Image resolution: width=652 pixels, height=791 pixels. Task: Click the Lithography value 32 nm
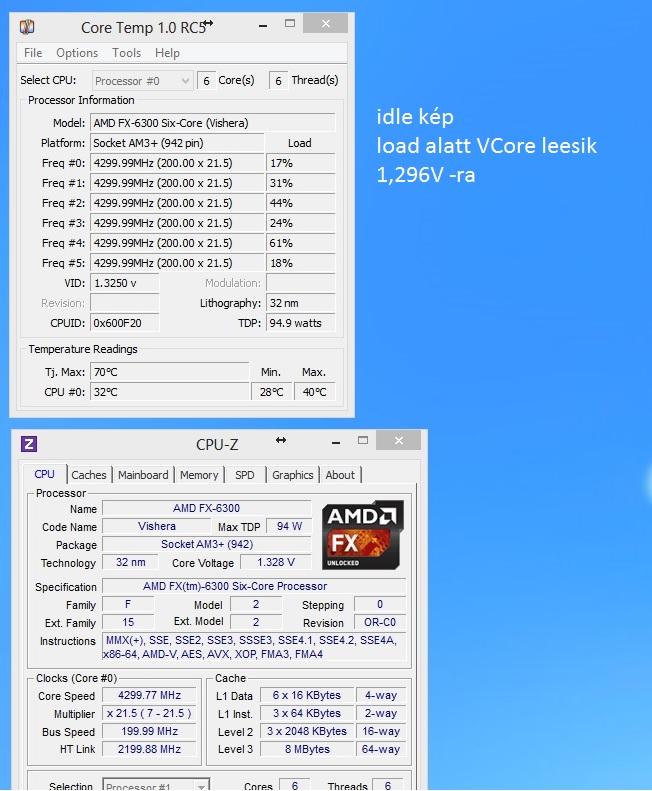click(x=301, y=303)
